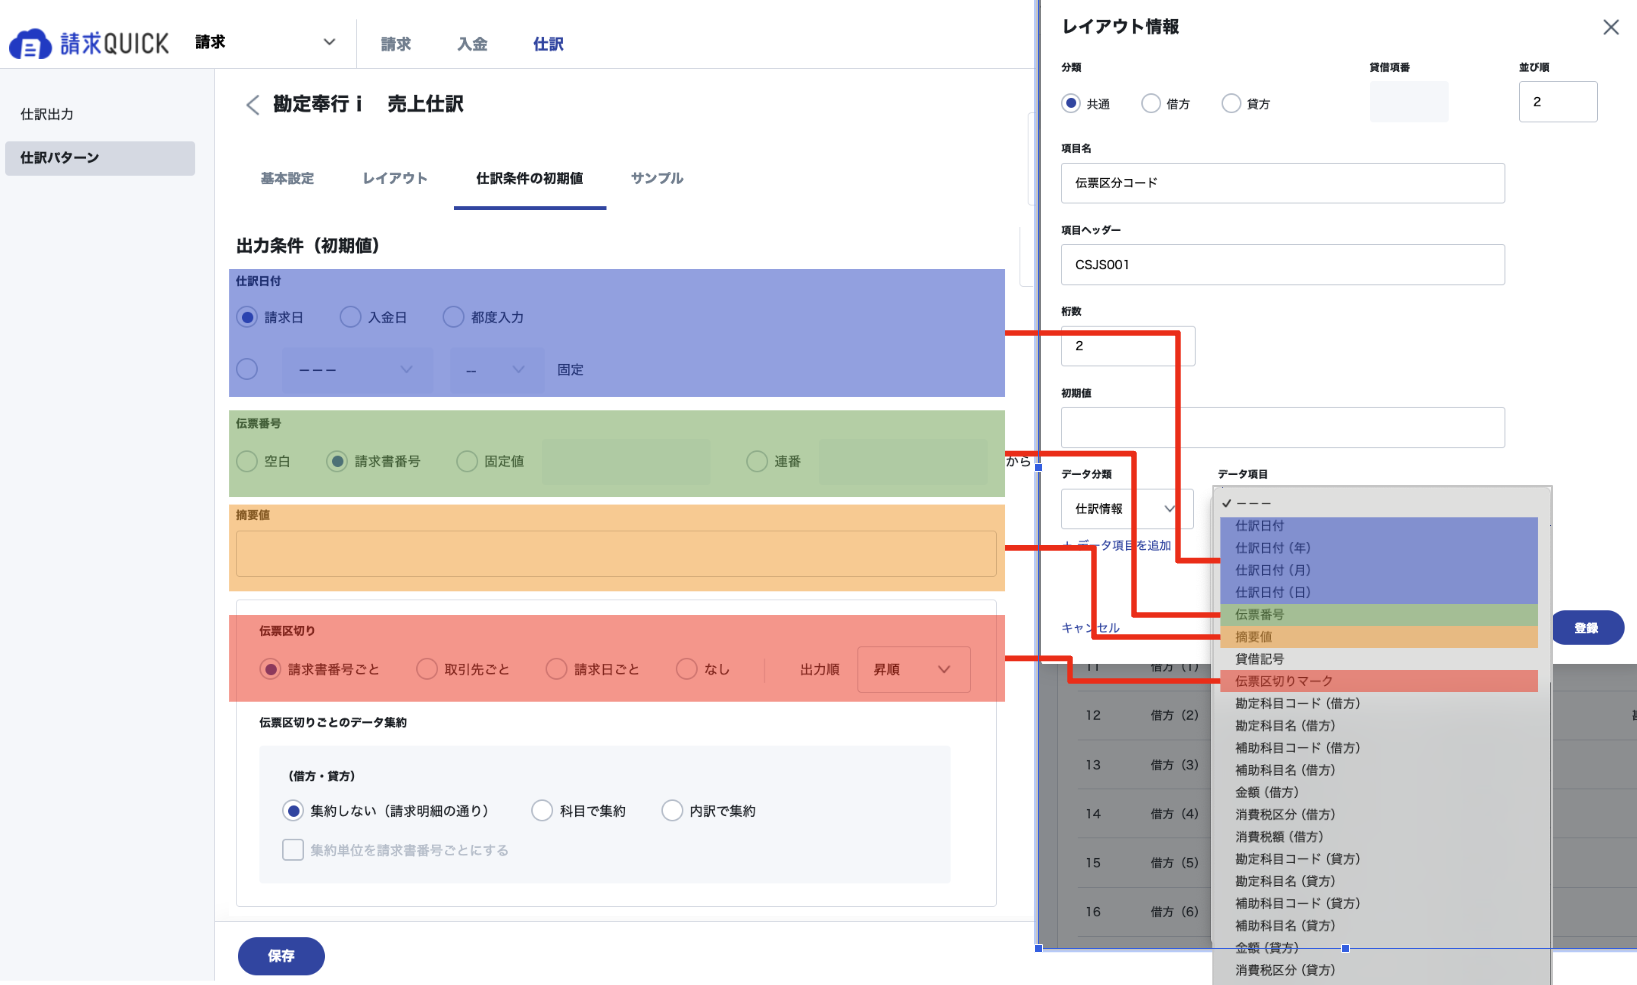This screenshot has height=985, width=1637.
Task: Select 取引先ごと for 伝票区切り
Action: coord(427,669)
